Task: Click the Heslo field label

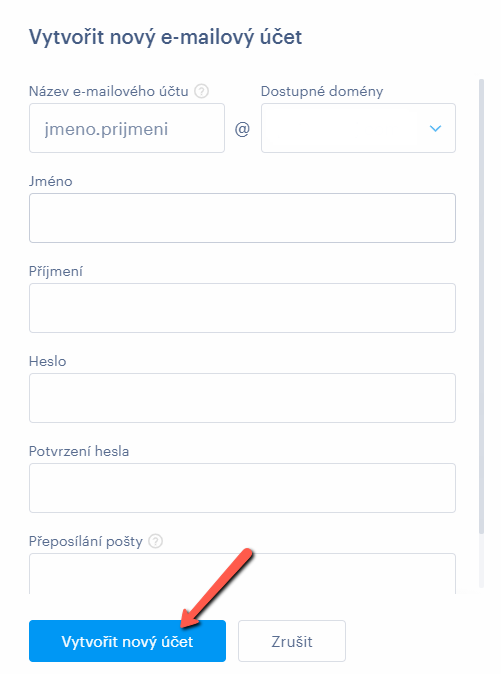Action: [47, 361]
